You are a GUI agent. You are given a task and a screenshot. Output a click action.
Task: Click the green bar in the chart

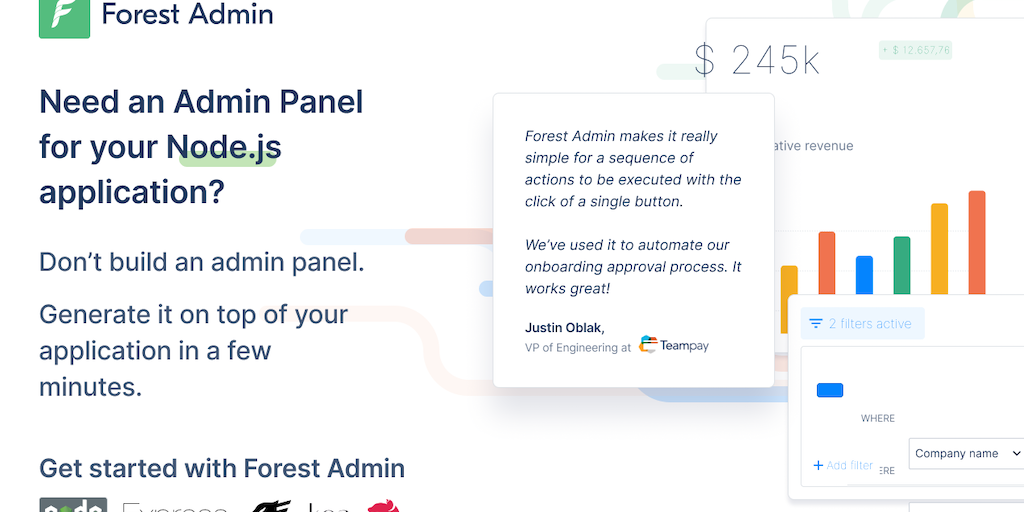coord(902,265)
